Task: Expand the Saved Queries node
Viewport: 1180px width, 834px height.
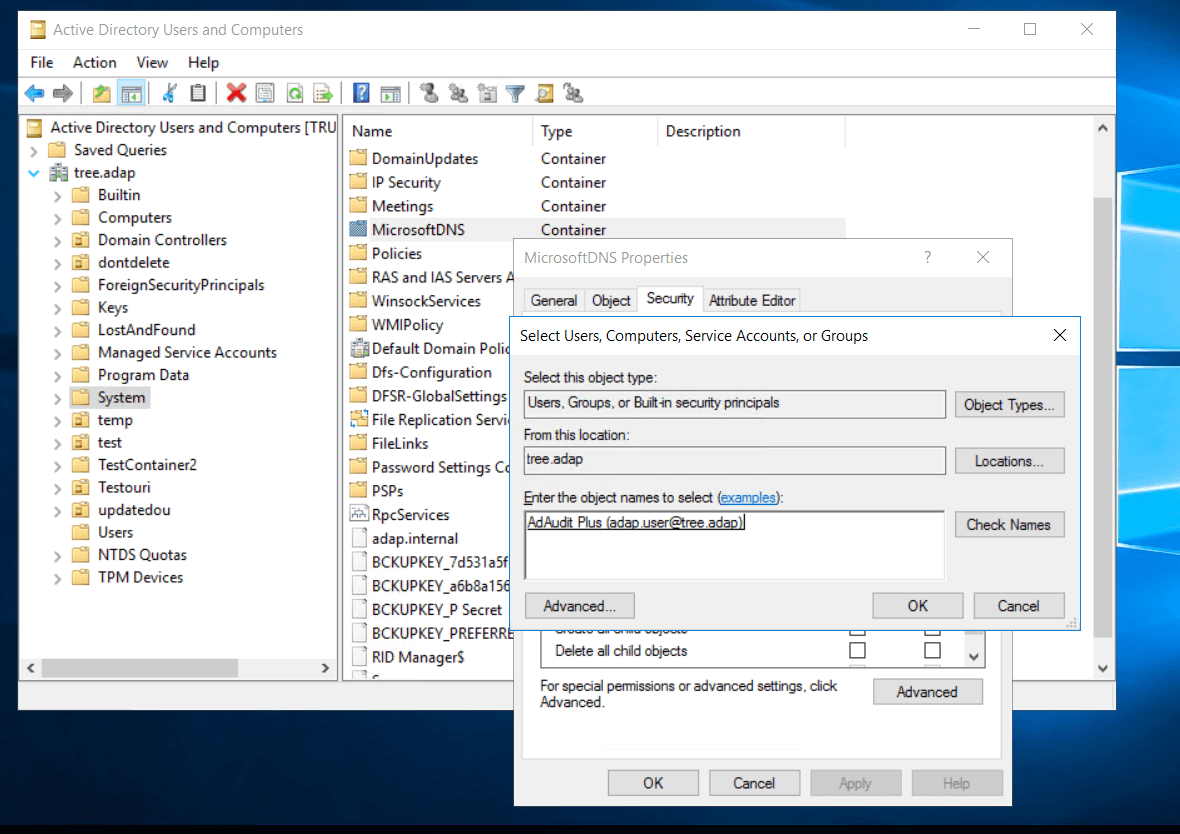Action: 34,151
